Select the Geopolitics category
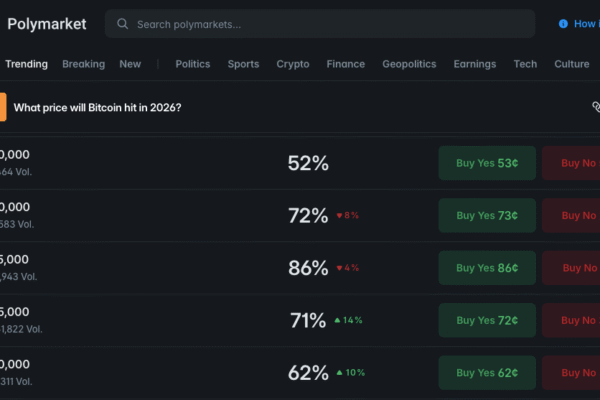 coord(409,64)
